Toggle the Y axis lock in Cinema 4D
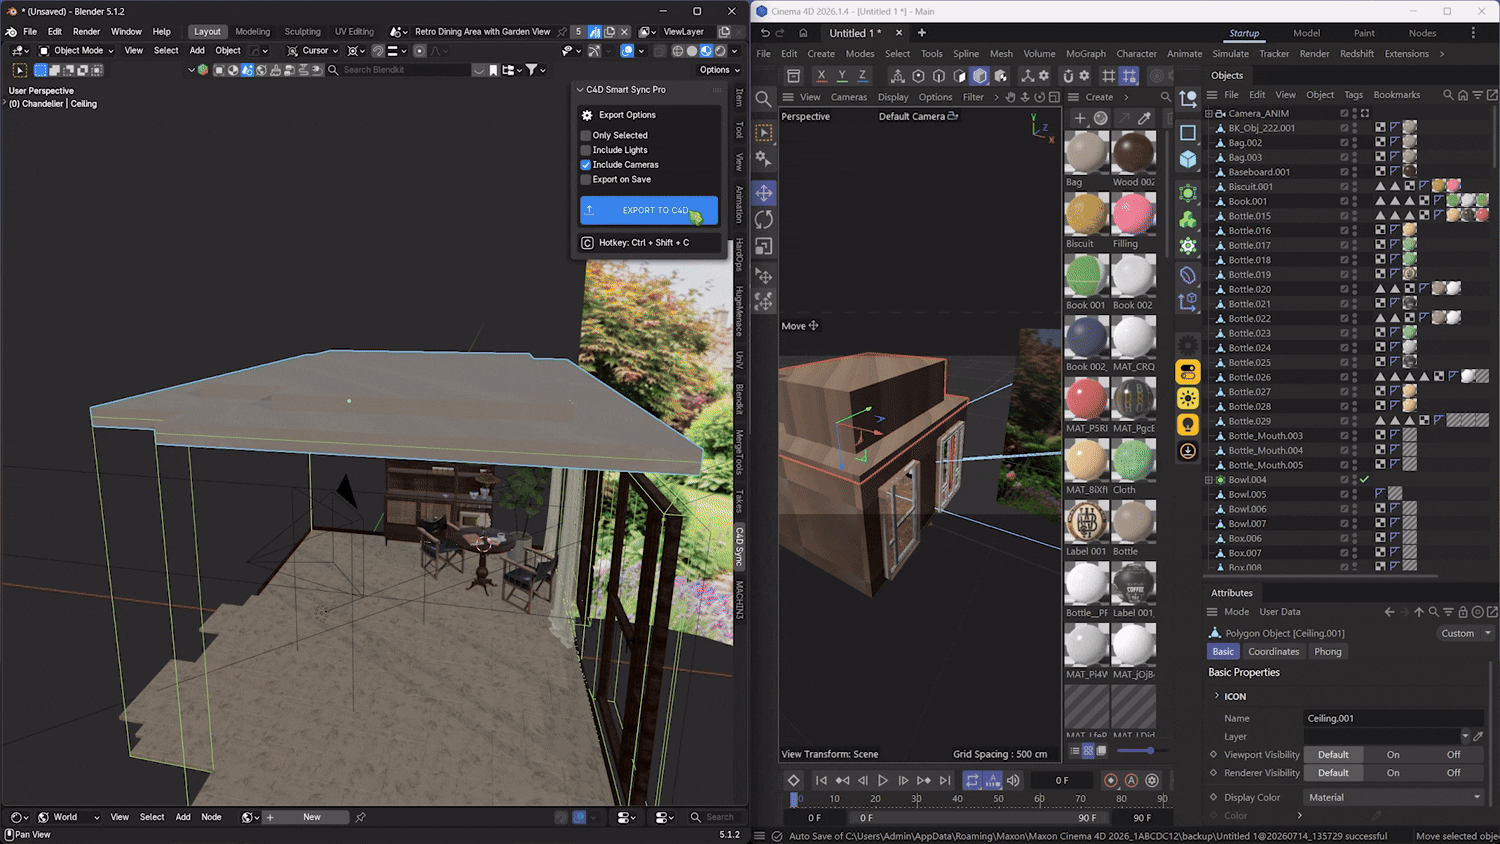The height and width of the screenshot is (844, 1500). (x=842, y=76)
